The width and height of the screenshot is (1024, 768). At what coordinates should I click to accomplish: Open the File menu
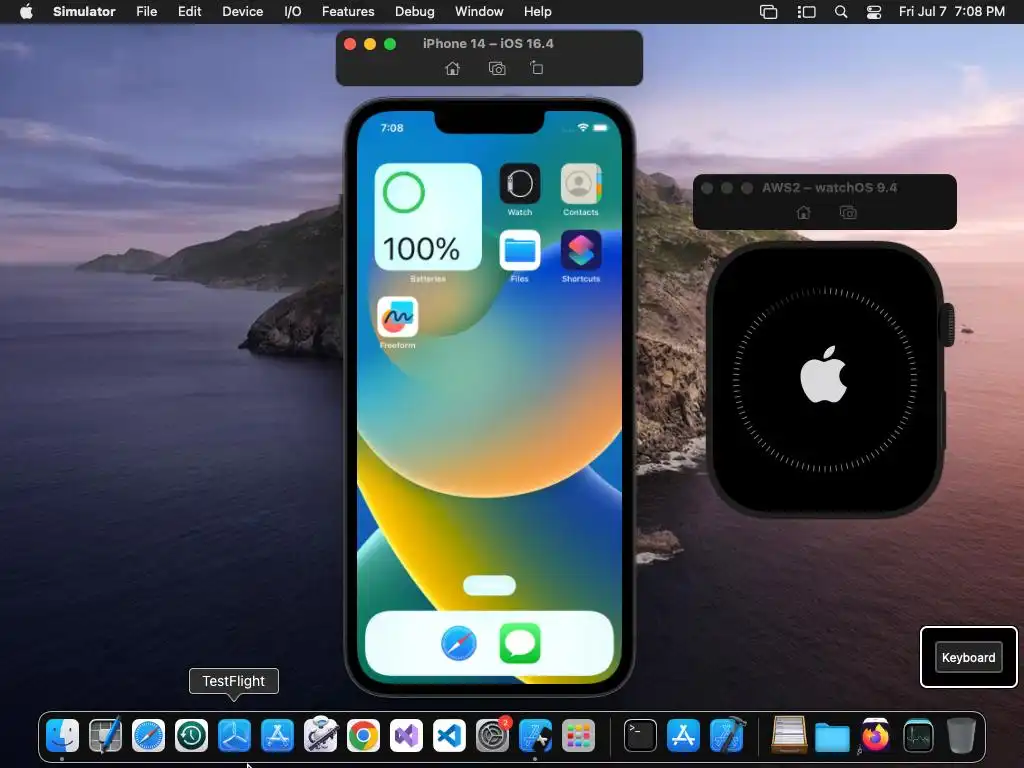pyautogui.click(x=146, y=12)
